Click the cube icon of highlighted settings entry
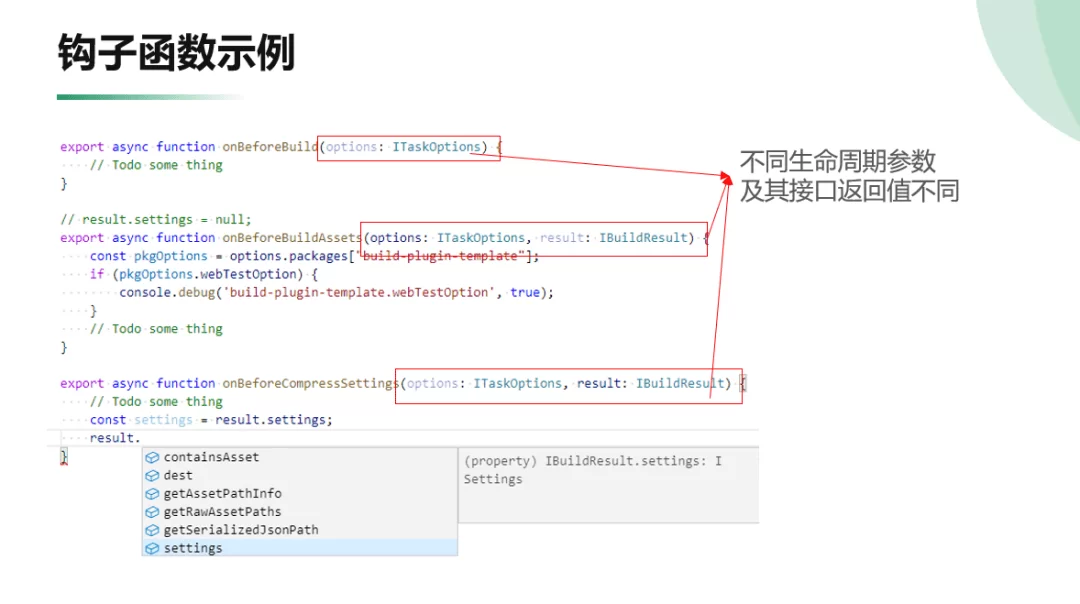This screenshot has width=1080, height=604. click(152, 548)
